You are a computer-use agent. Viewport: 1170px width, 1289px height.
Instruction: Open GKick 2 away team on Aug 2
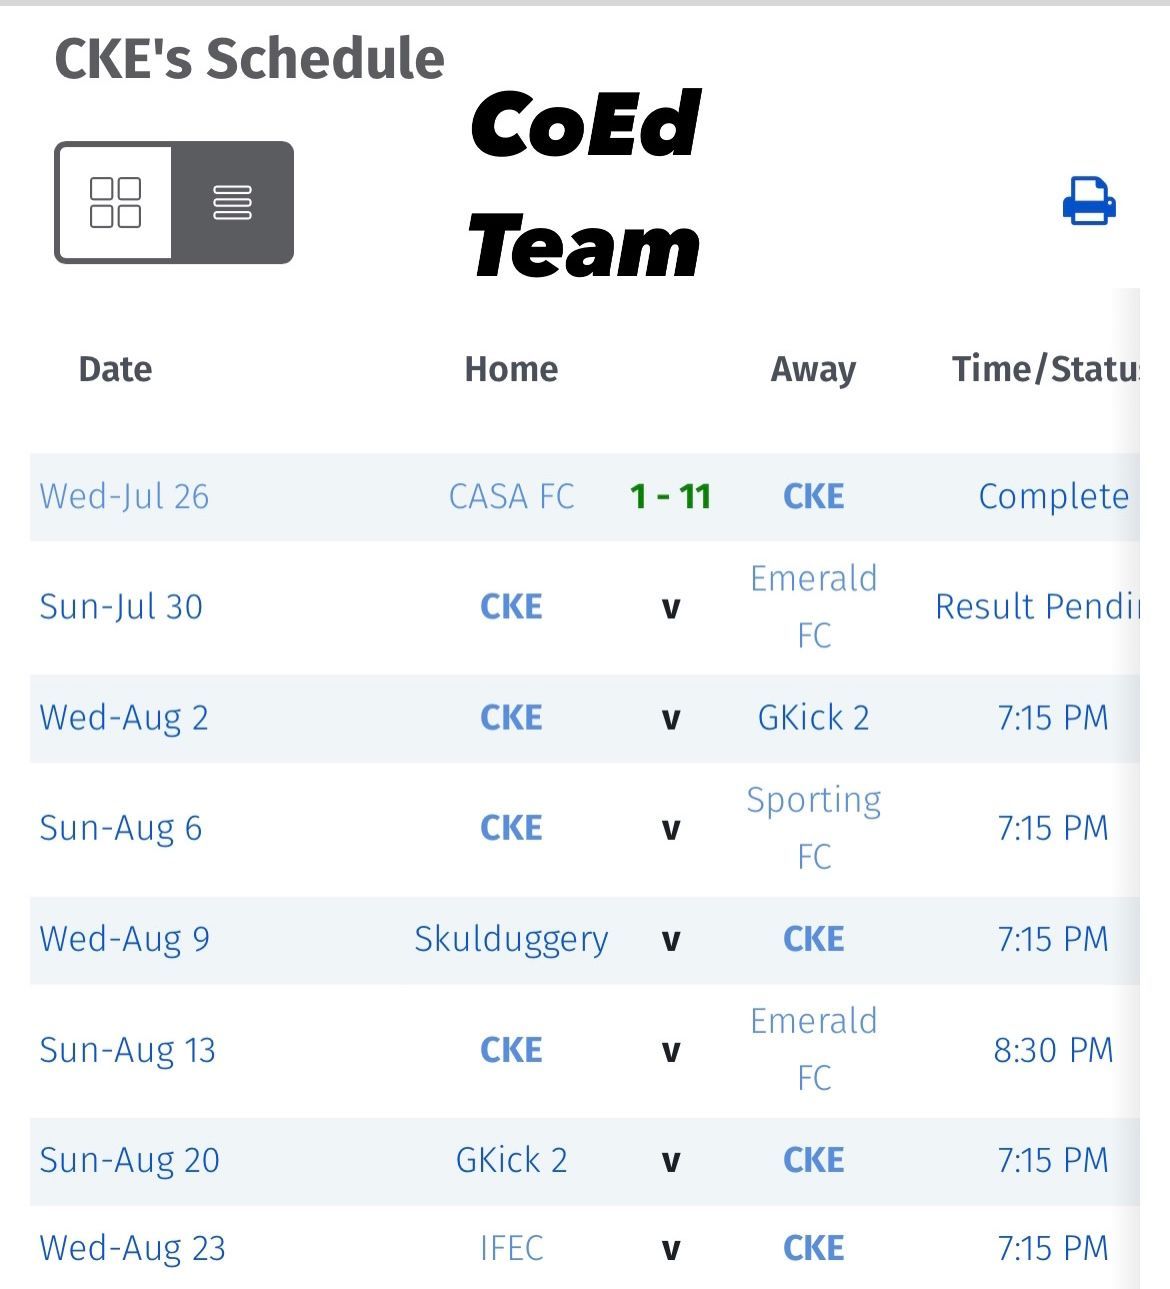pos(814,717)
